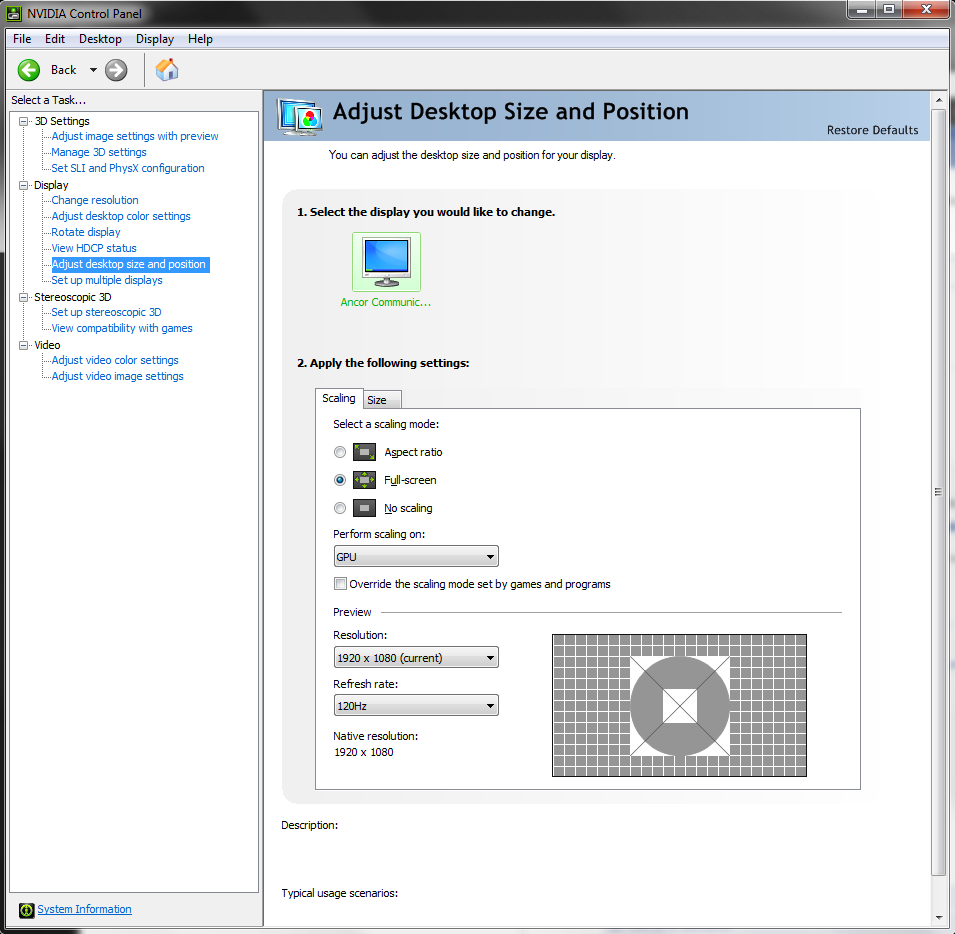
Task: Open the Back history dropdown arrow
Action: (93, 70)
